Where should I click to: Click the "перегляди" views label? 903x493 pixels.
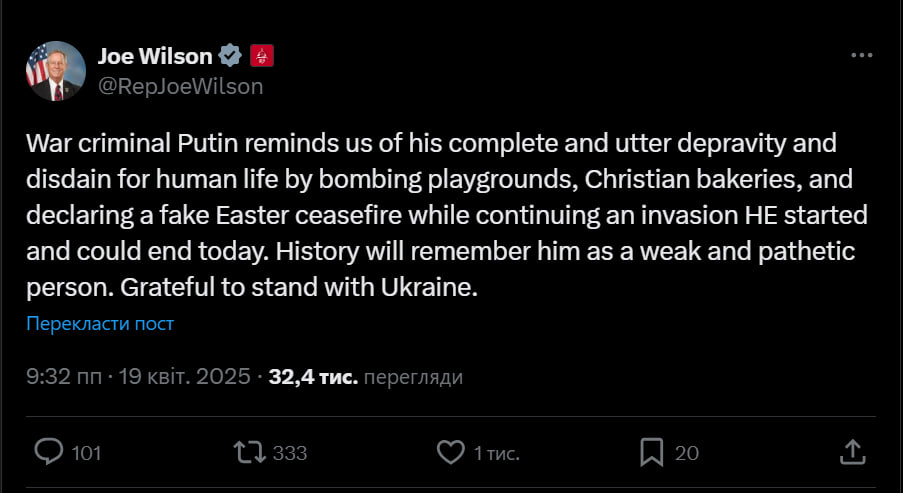click(x=413, y=378)
